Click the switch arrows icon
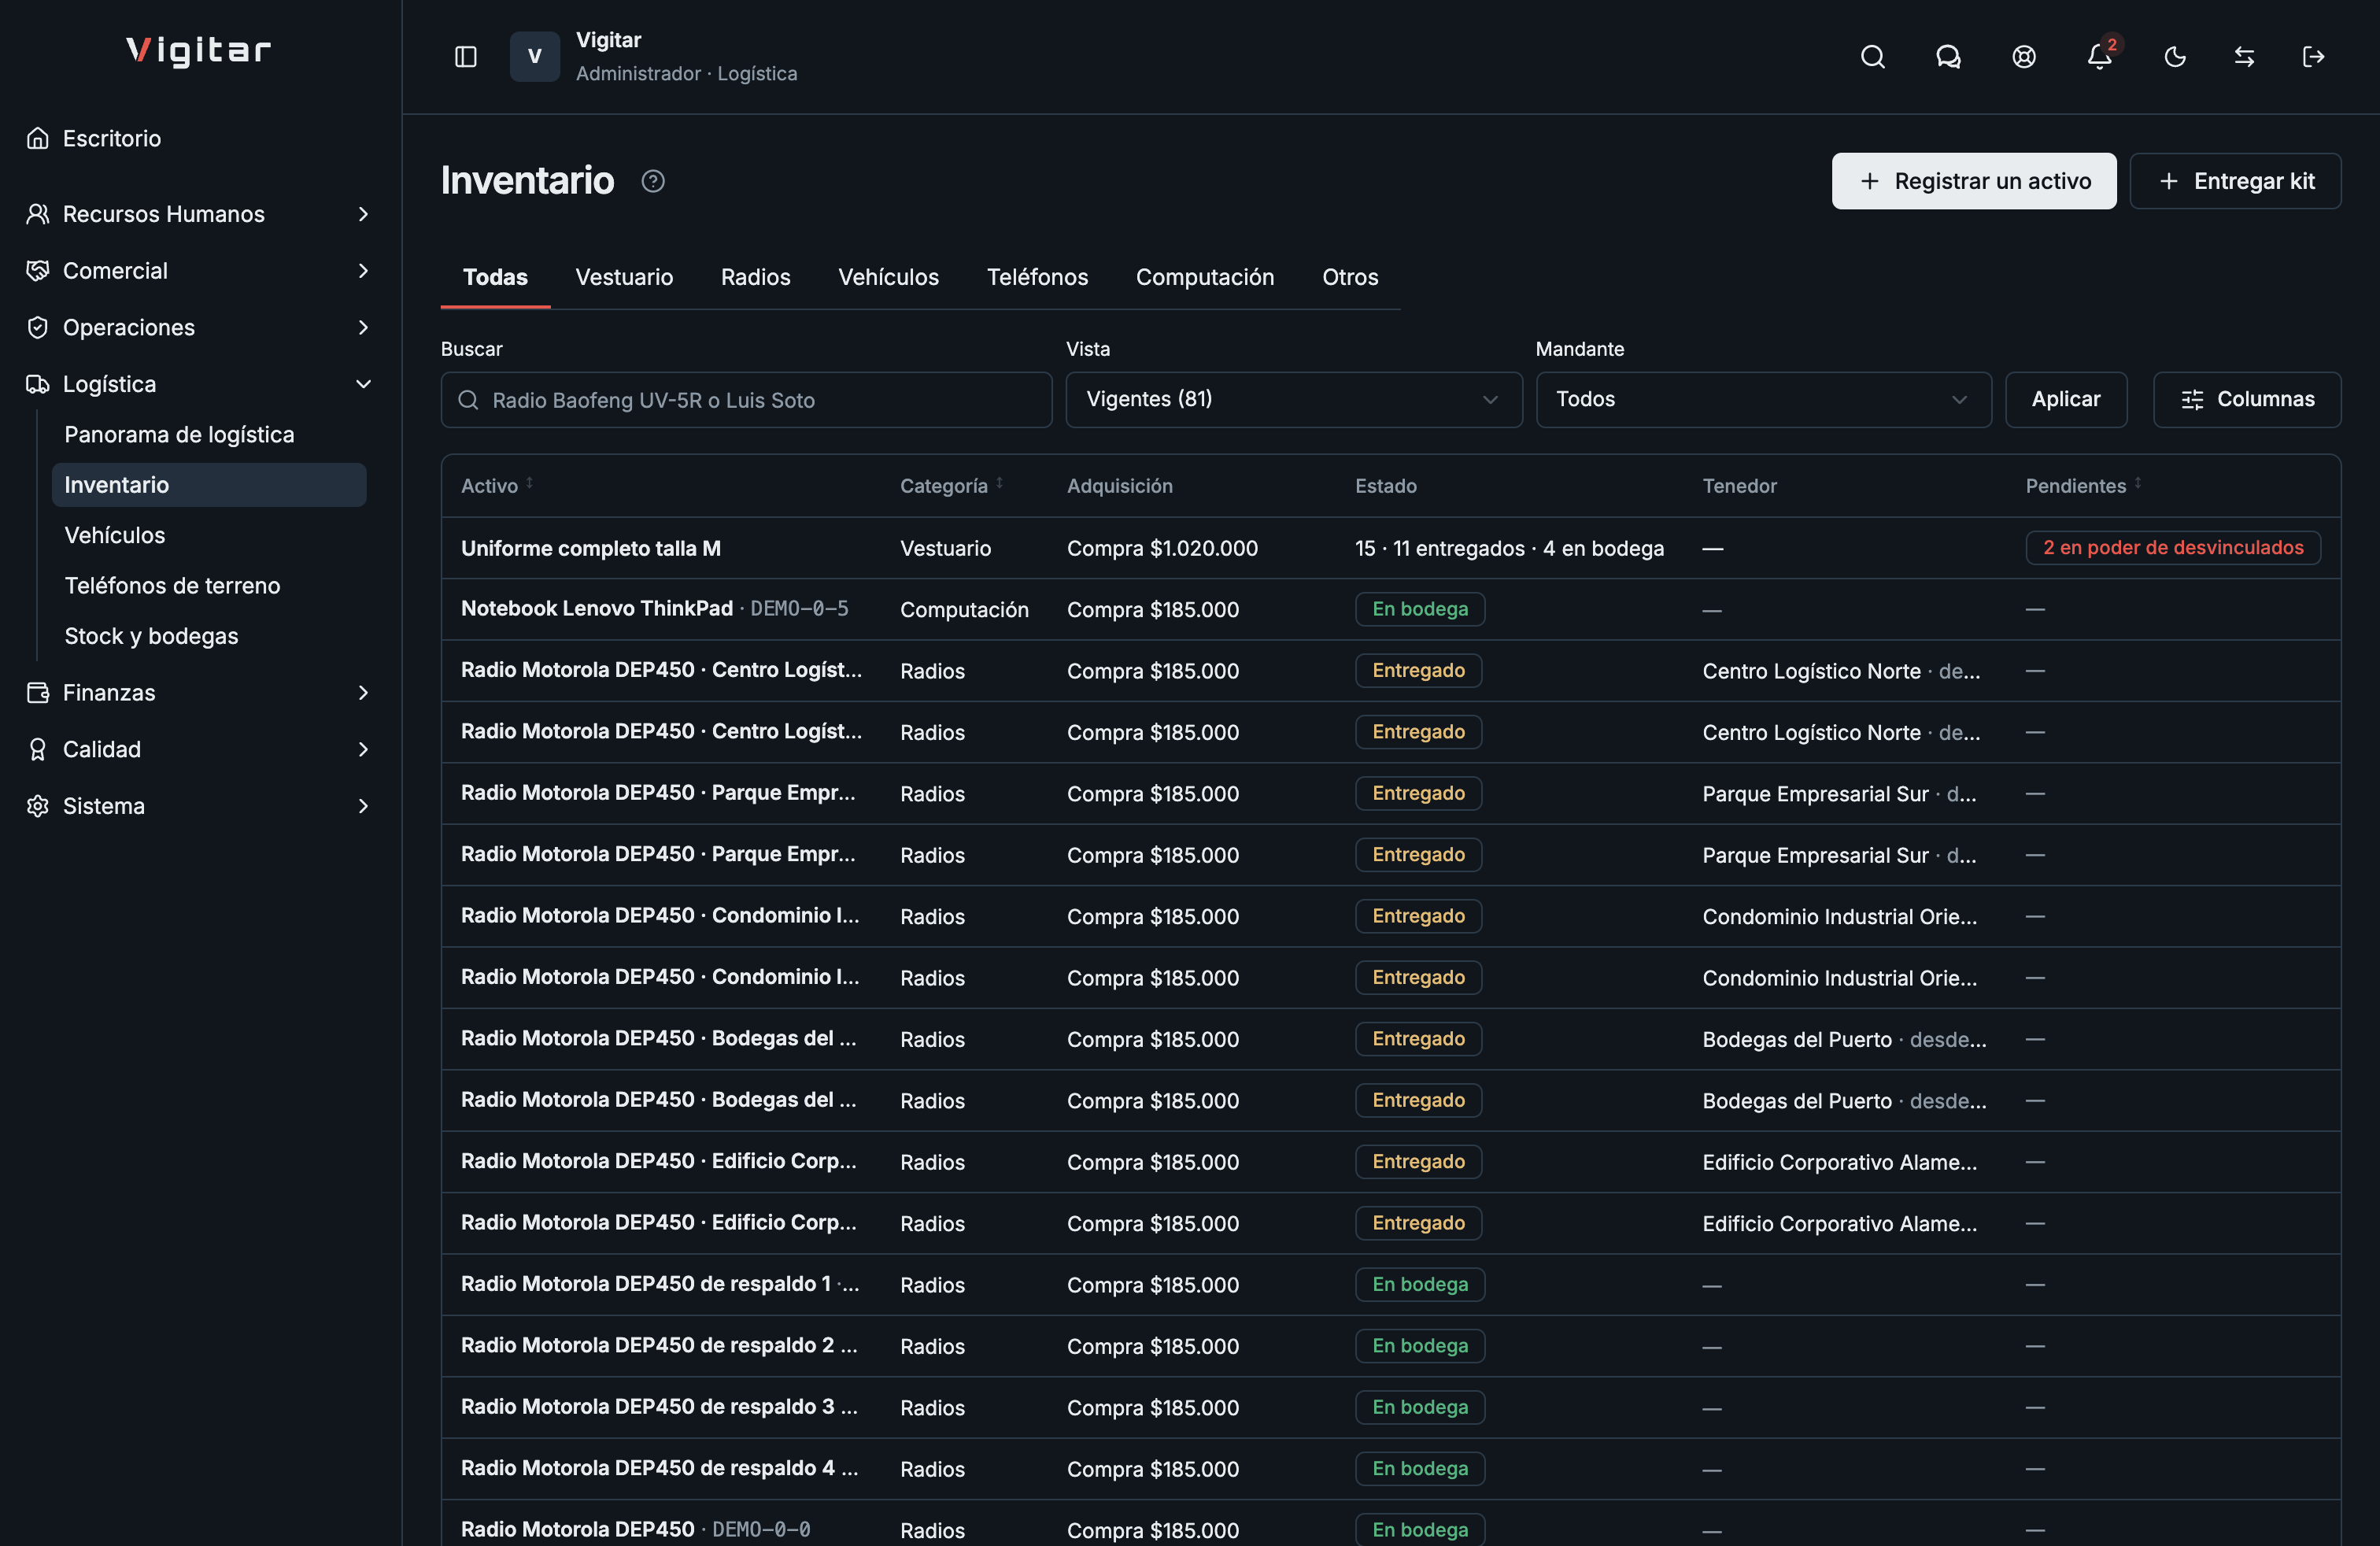 tap(2244, 57)
